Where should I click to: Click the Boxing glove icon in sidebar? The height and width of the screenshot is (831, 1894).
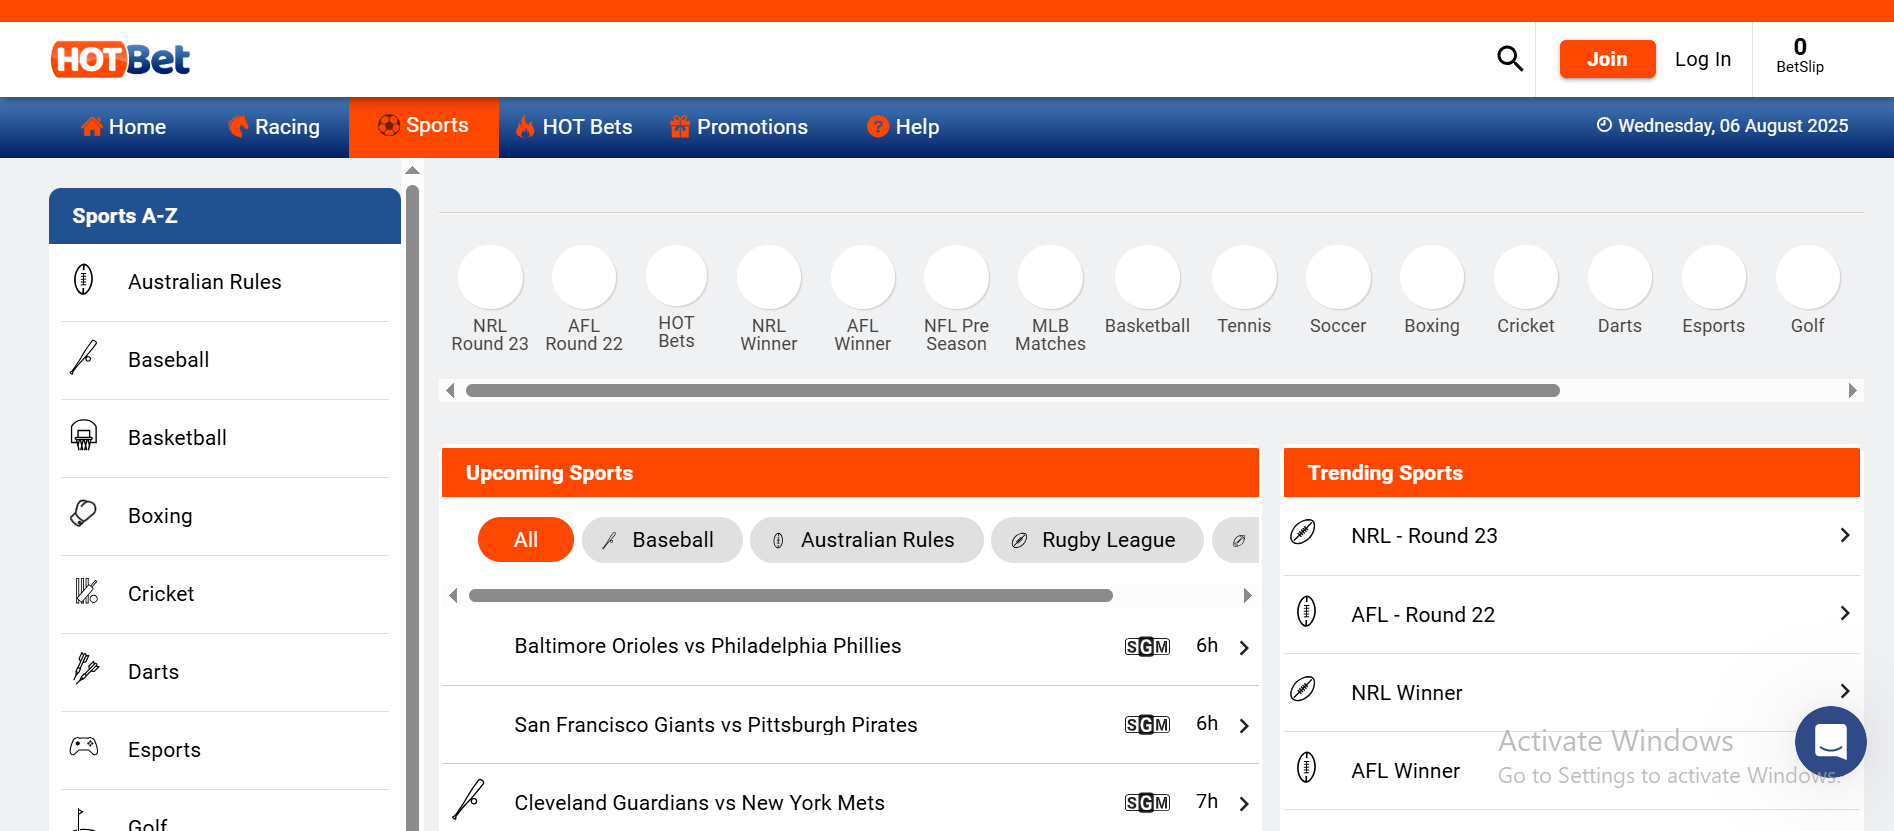(84, 513)
